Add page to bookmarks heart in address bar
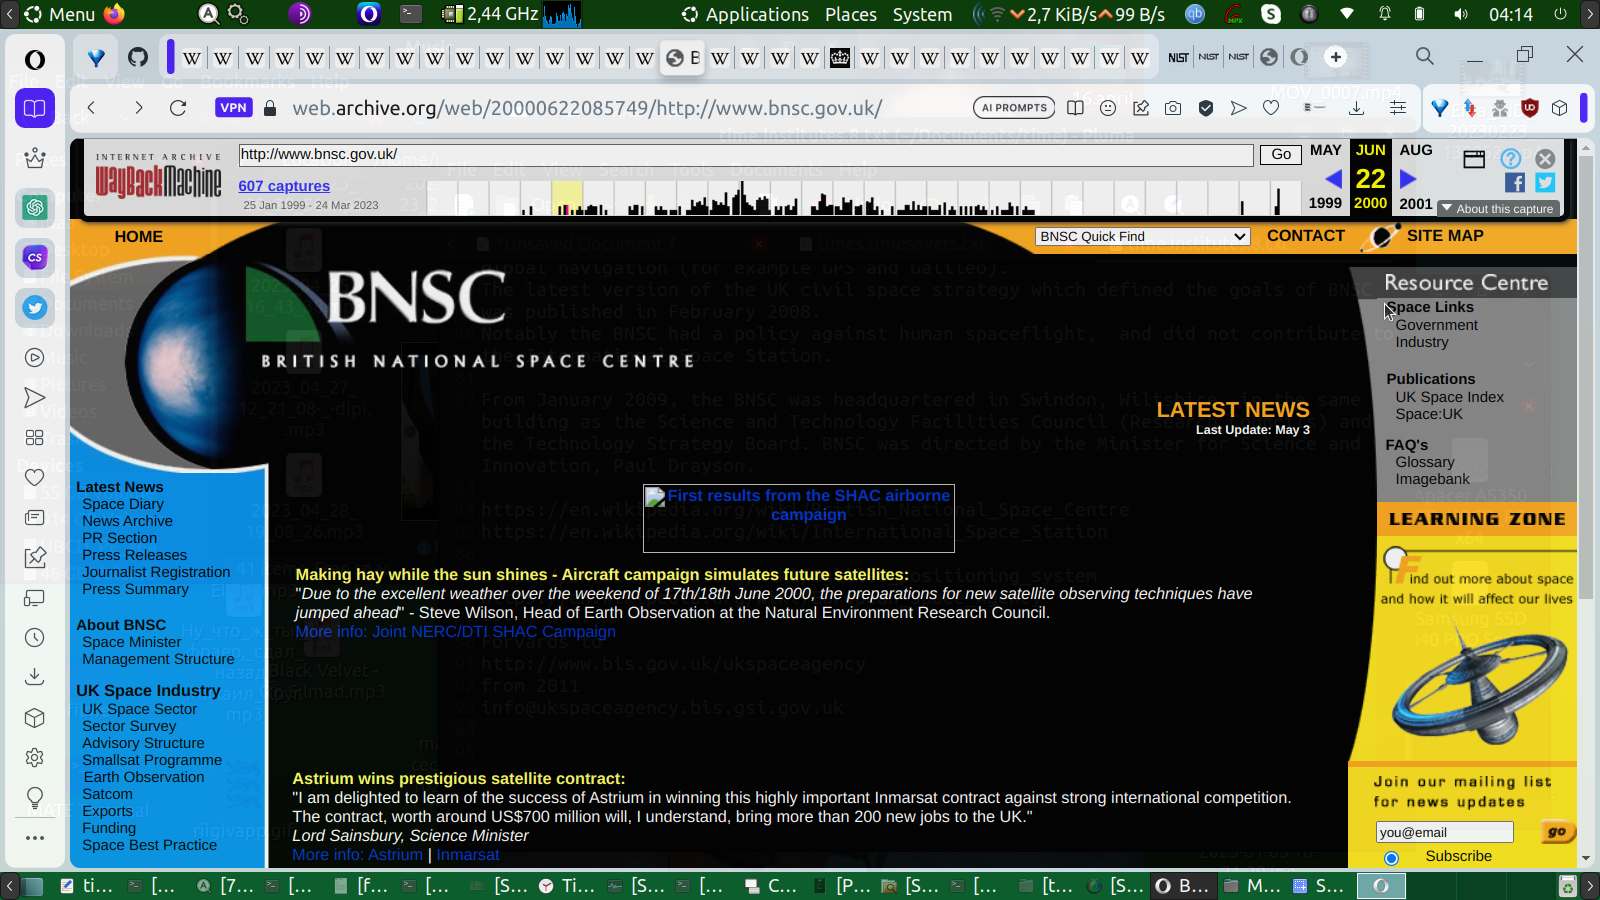The image size is (1600, 900). point(1271,108)
